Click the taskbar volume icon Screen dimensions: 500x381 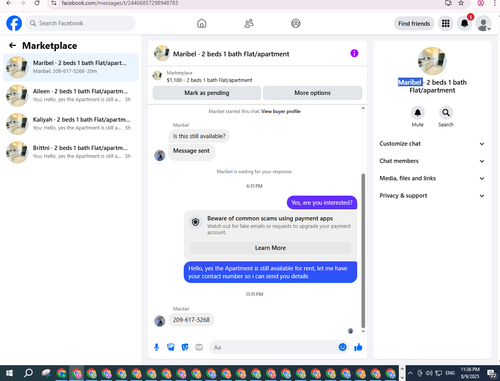point(429,373)
